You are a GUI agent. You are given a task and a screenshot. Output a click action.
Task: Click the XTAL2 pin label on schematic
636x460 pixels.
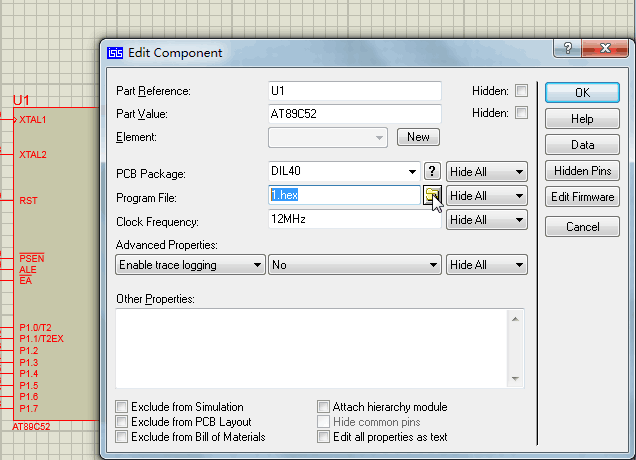tap(33, 155)
